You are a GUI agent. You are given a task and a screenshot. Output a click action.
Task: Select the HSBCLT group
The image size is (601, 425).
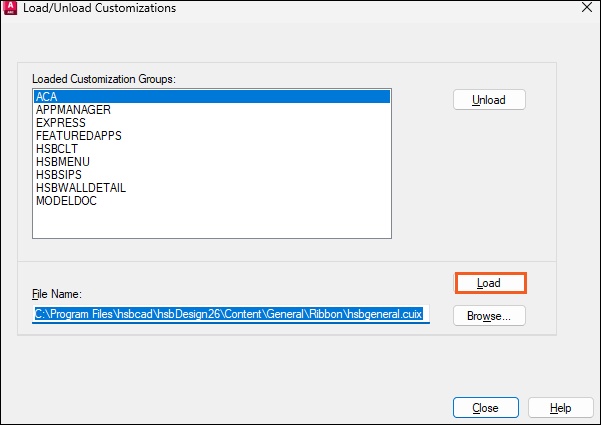tap(212, 149)
